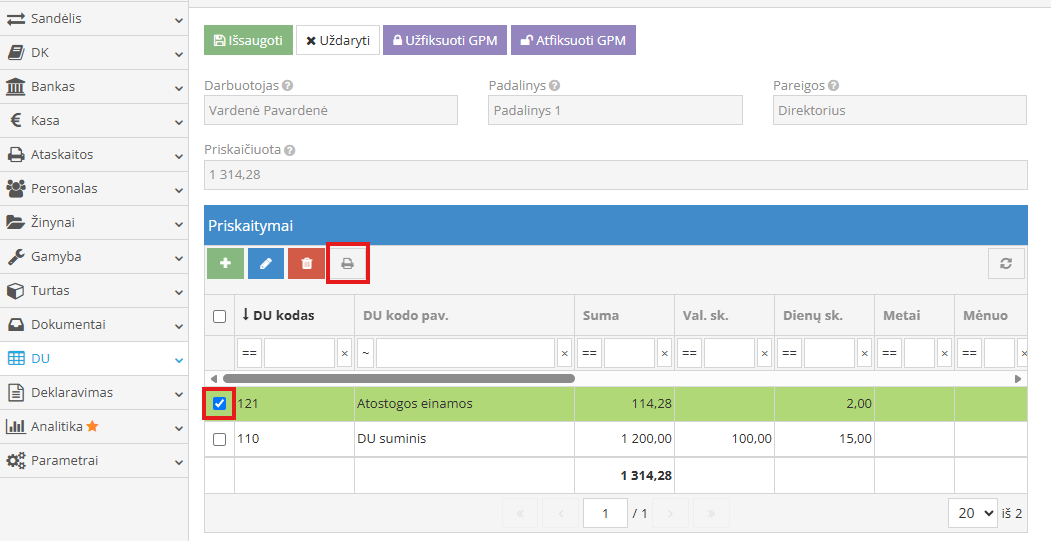The height and width of the screenshot is (541, 1051).
Task: Open the DU kodas filter operator ==
Action: coord(249,353)
